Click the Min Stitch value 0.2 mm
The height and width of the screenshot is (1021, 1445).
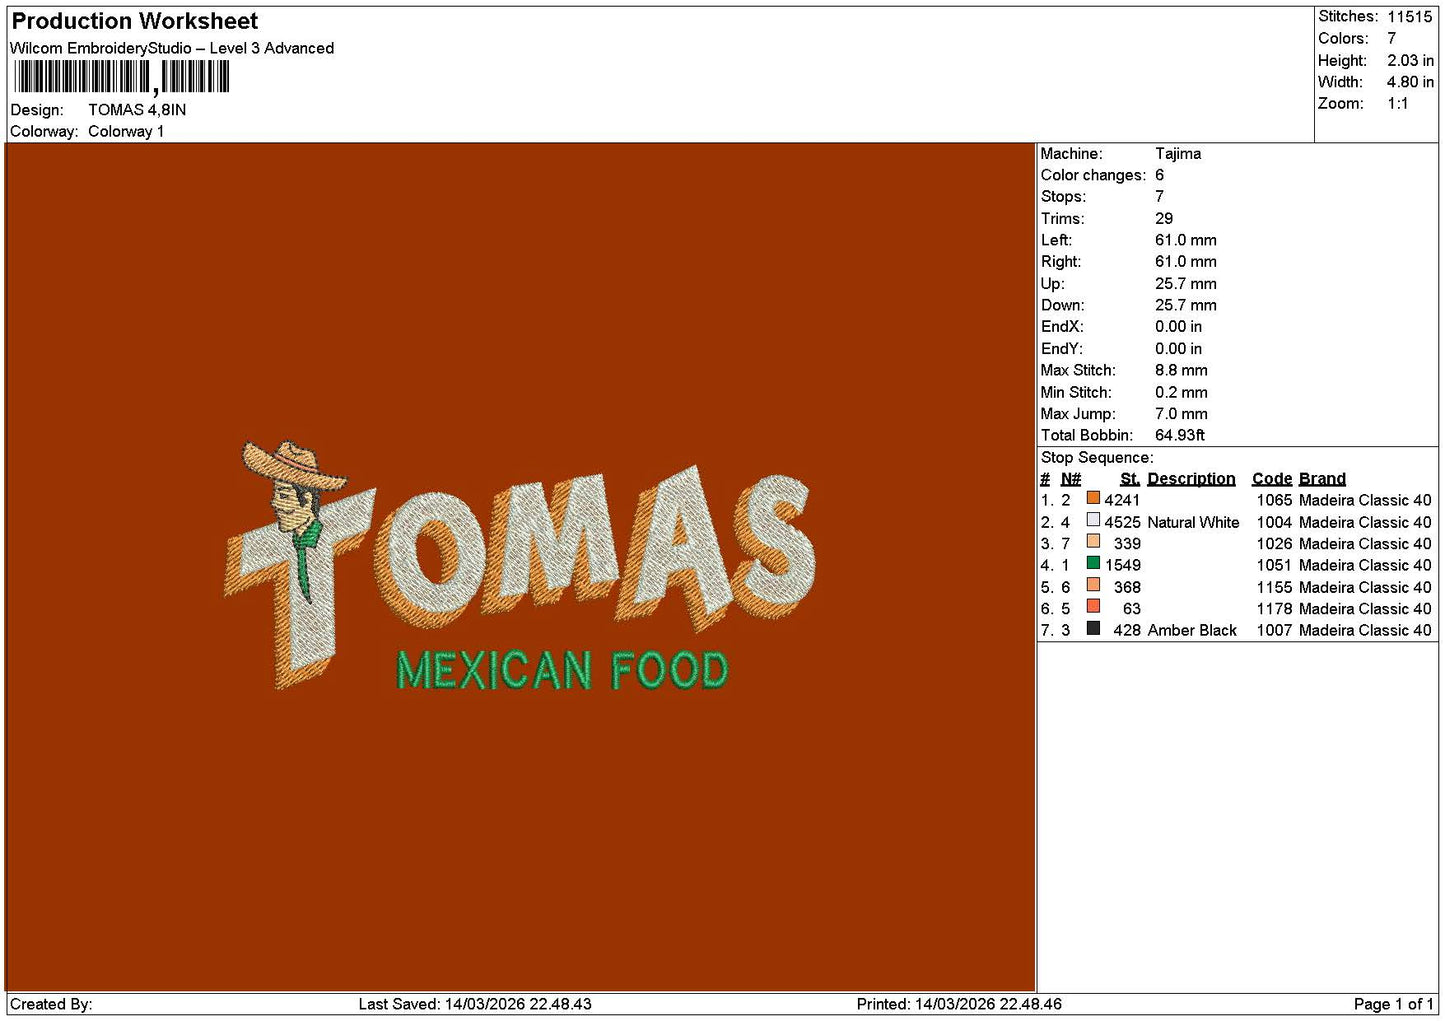click(x=1181, y=392)
